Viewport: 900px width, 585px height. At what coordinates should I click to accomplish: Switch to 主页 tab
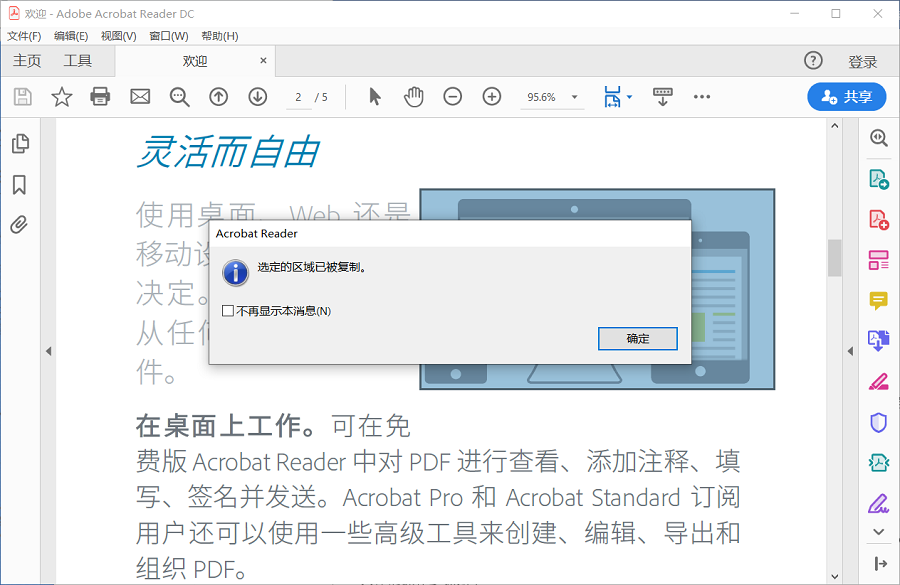tap(27, 61)
